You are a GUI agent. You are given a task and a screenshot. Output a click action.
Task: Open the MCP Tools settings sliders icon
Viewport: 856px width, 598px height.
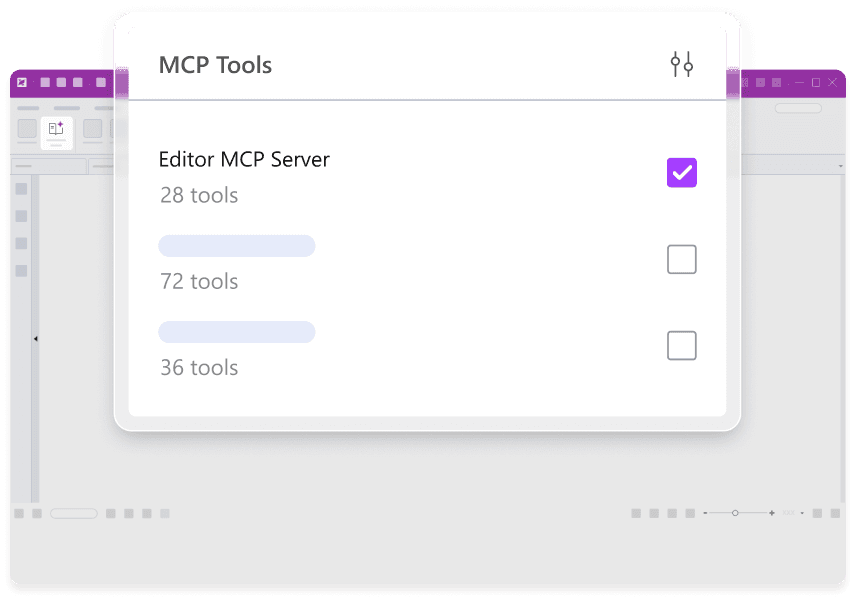681,66
